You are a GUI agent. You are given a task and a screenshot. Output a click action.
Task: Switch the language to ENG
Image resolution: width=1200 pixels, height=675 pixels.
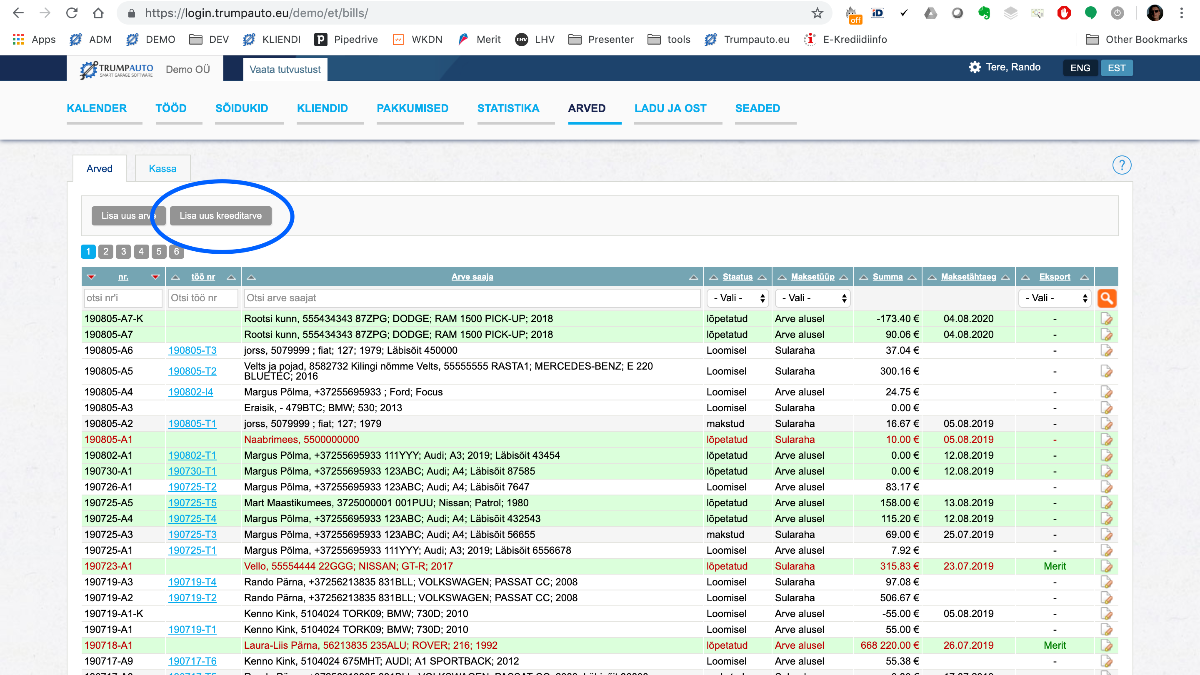pos(1080,68)
